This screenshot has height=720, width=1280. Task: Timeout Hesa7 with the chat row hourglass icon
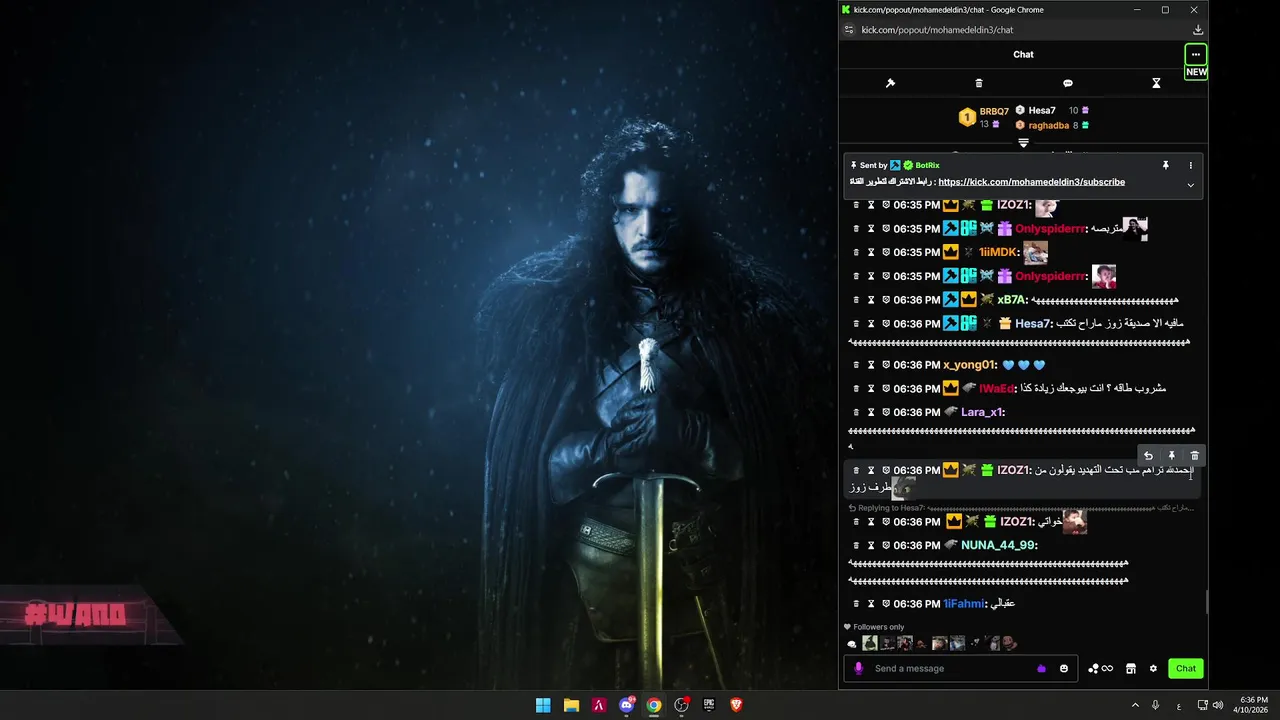pyautogui.click(x=871, y=324)
